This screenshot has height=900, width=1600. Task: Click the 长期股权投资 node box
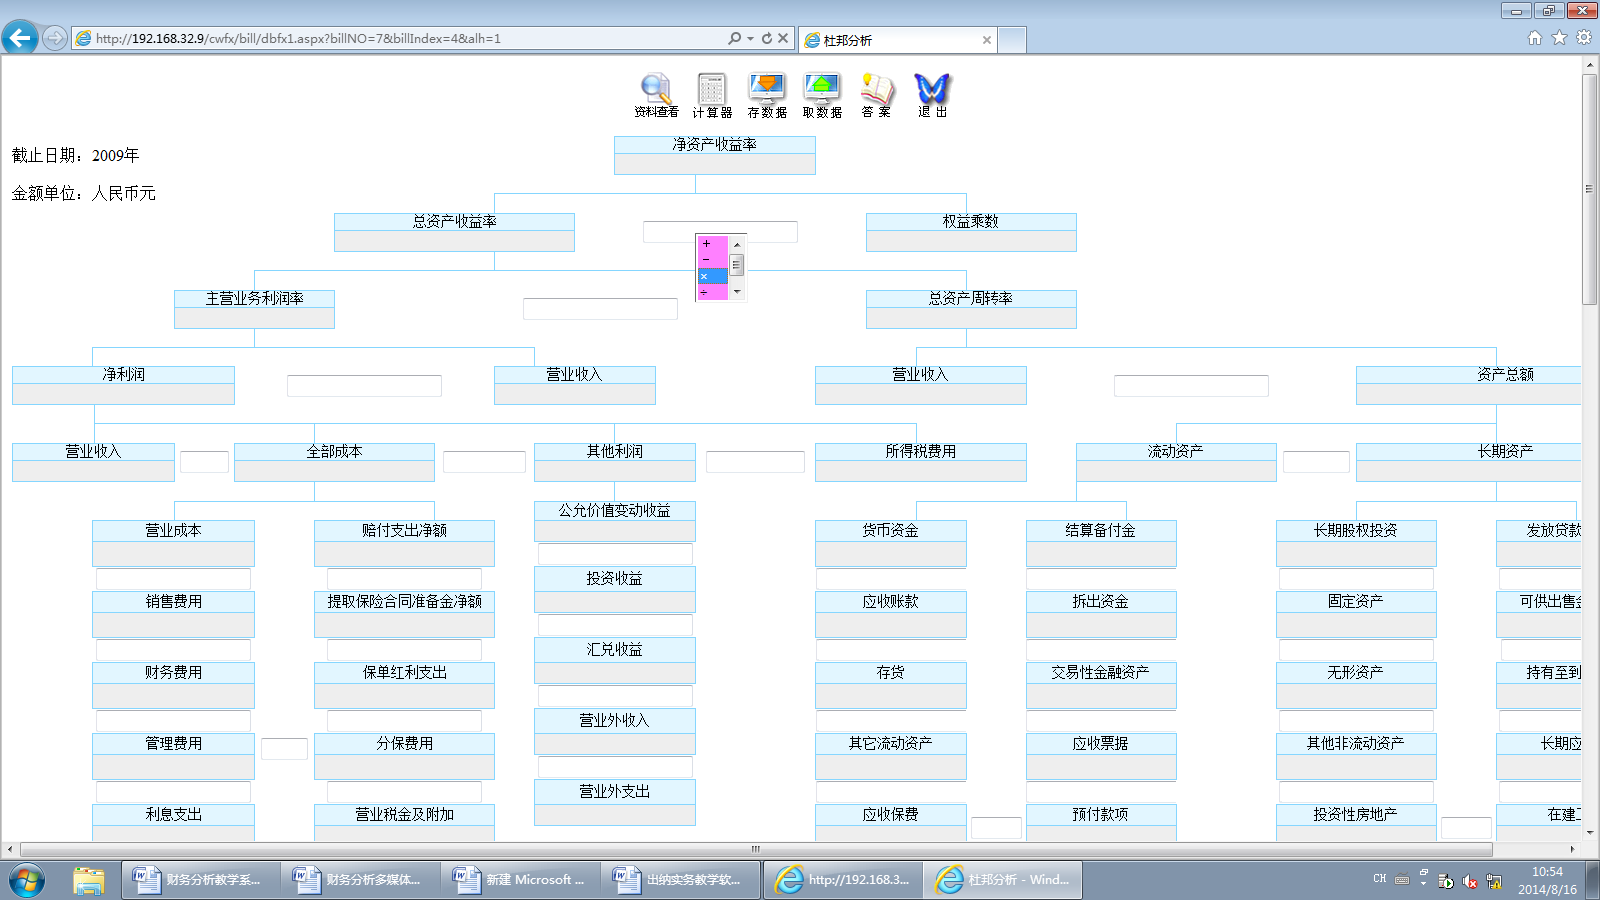(x=1356, y=543)
